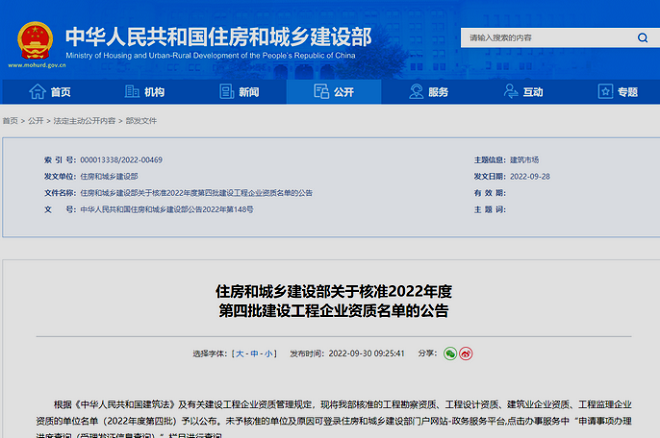Go to the 新闻 news section
The height and width of the screenshot is (438, 660).
point(238,92)
